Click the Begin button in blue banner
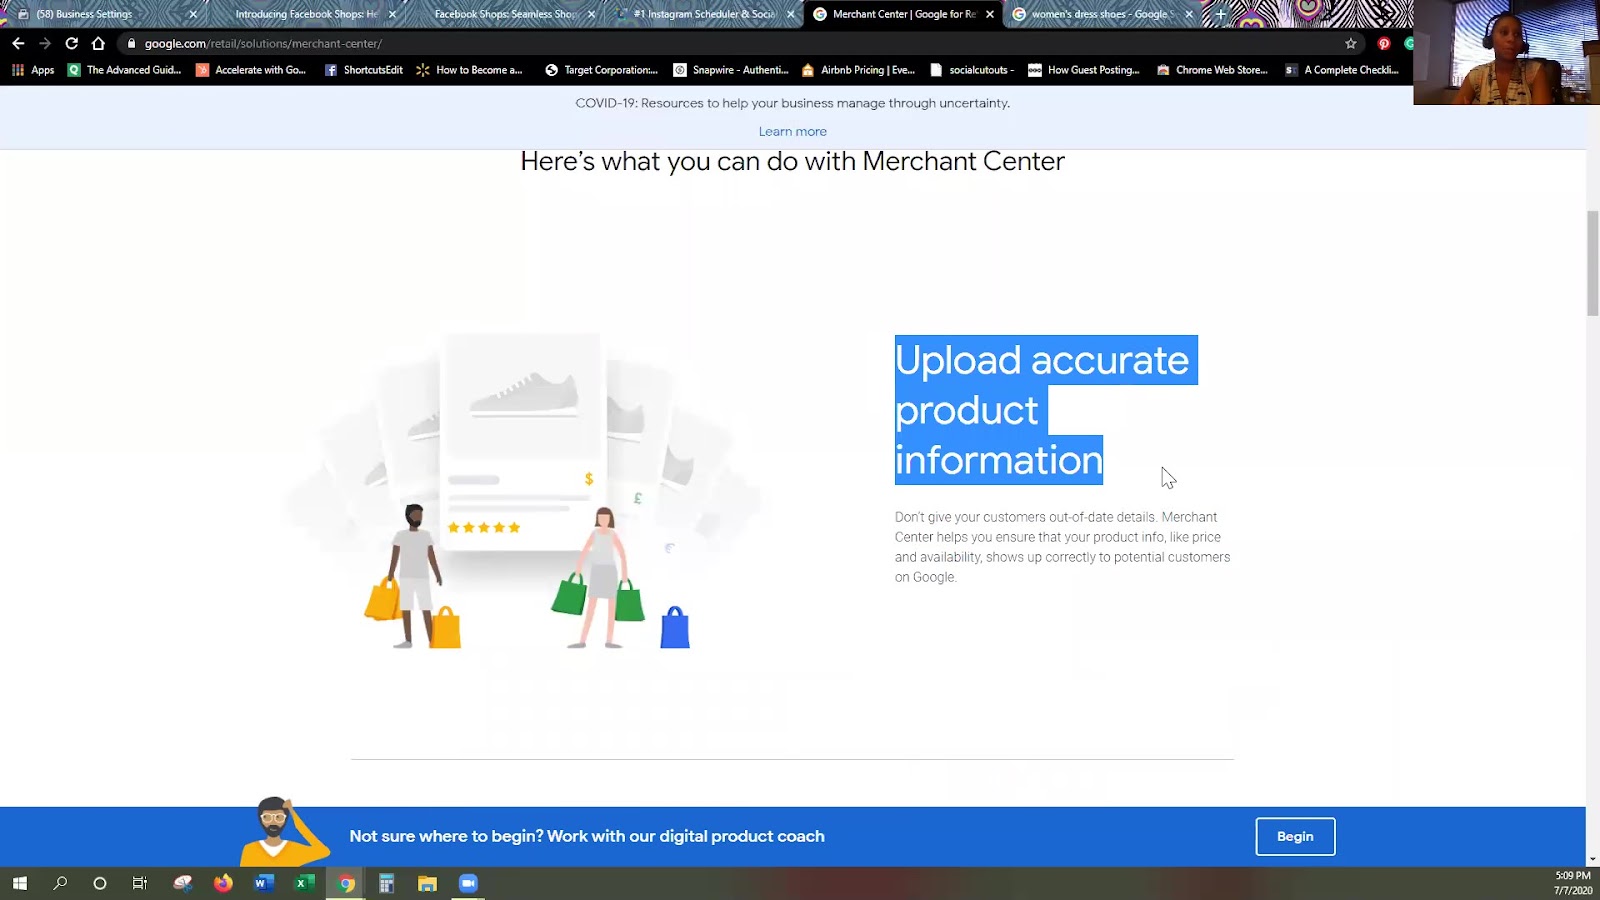Image resolution: width=1600 pixels, height=900 pixels. 1295,836
